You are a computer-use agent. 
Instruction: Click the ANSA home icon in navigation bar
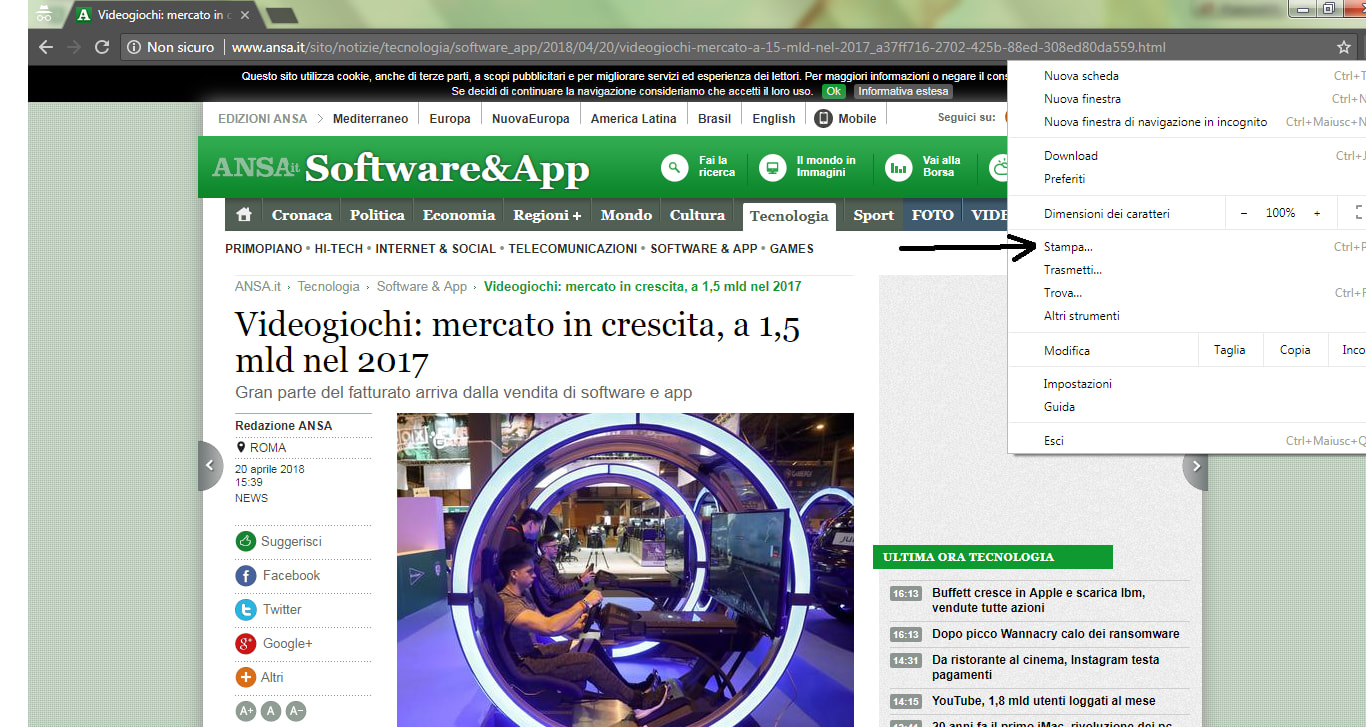tap(243, 215)
